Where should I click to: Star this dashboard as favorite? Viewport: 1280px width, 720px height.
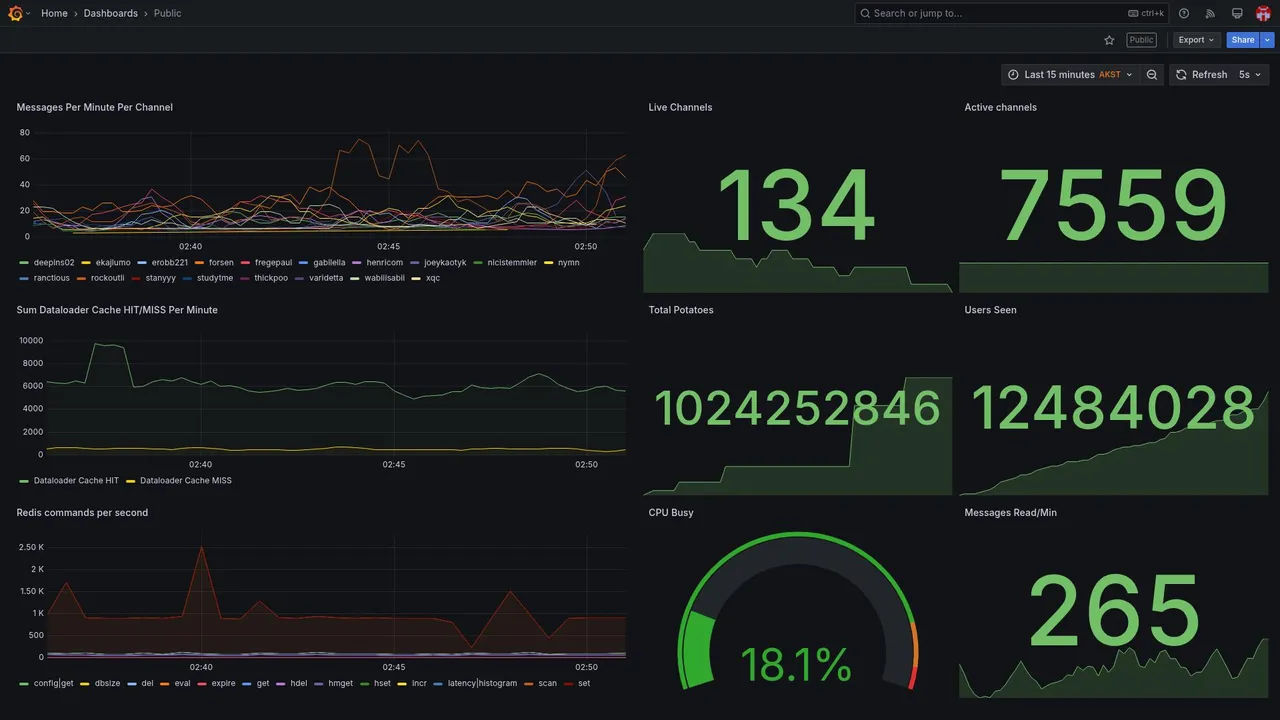point(1109,40)
